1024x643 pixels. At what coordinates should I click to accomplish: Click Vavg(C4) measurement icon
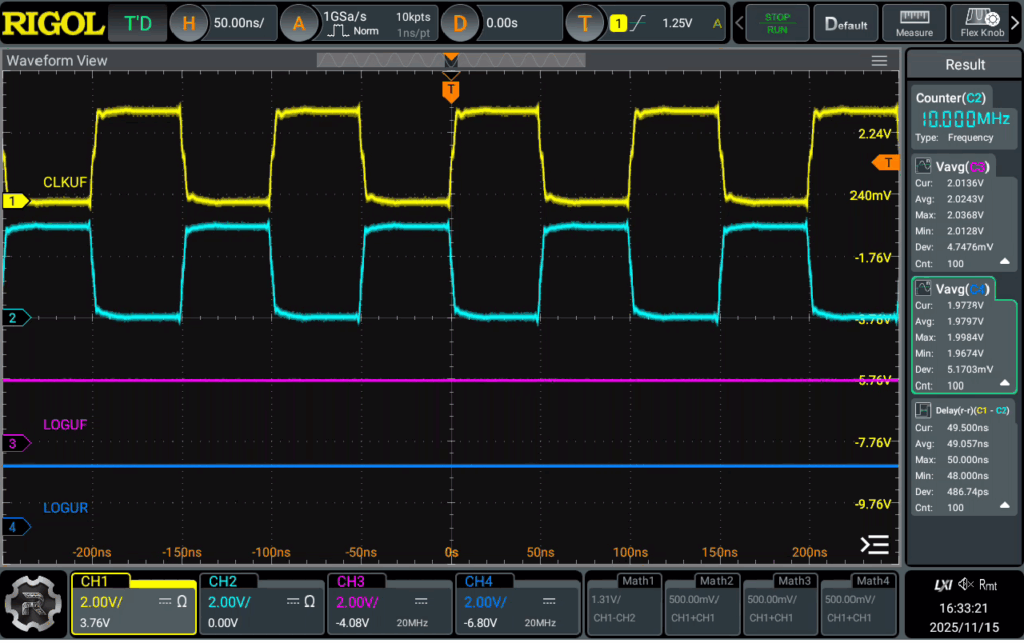(923, 288)
